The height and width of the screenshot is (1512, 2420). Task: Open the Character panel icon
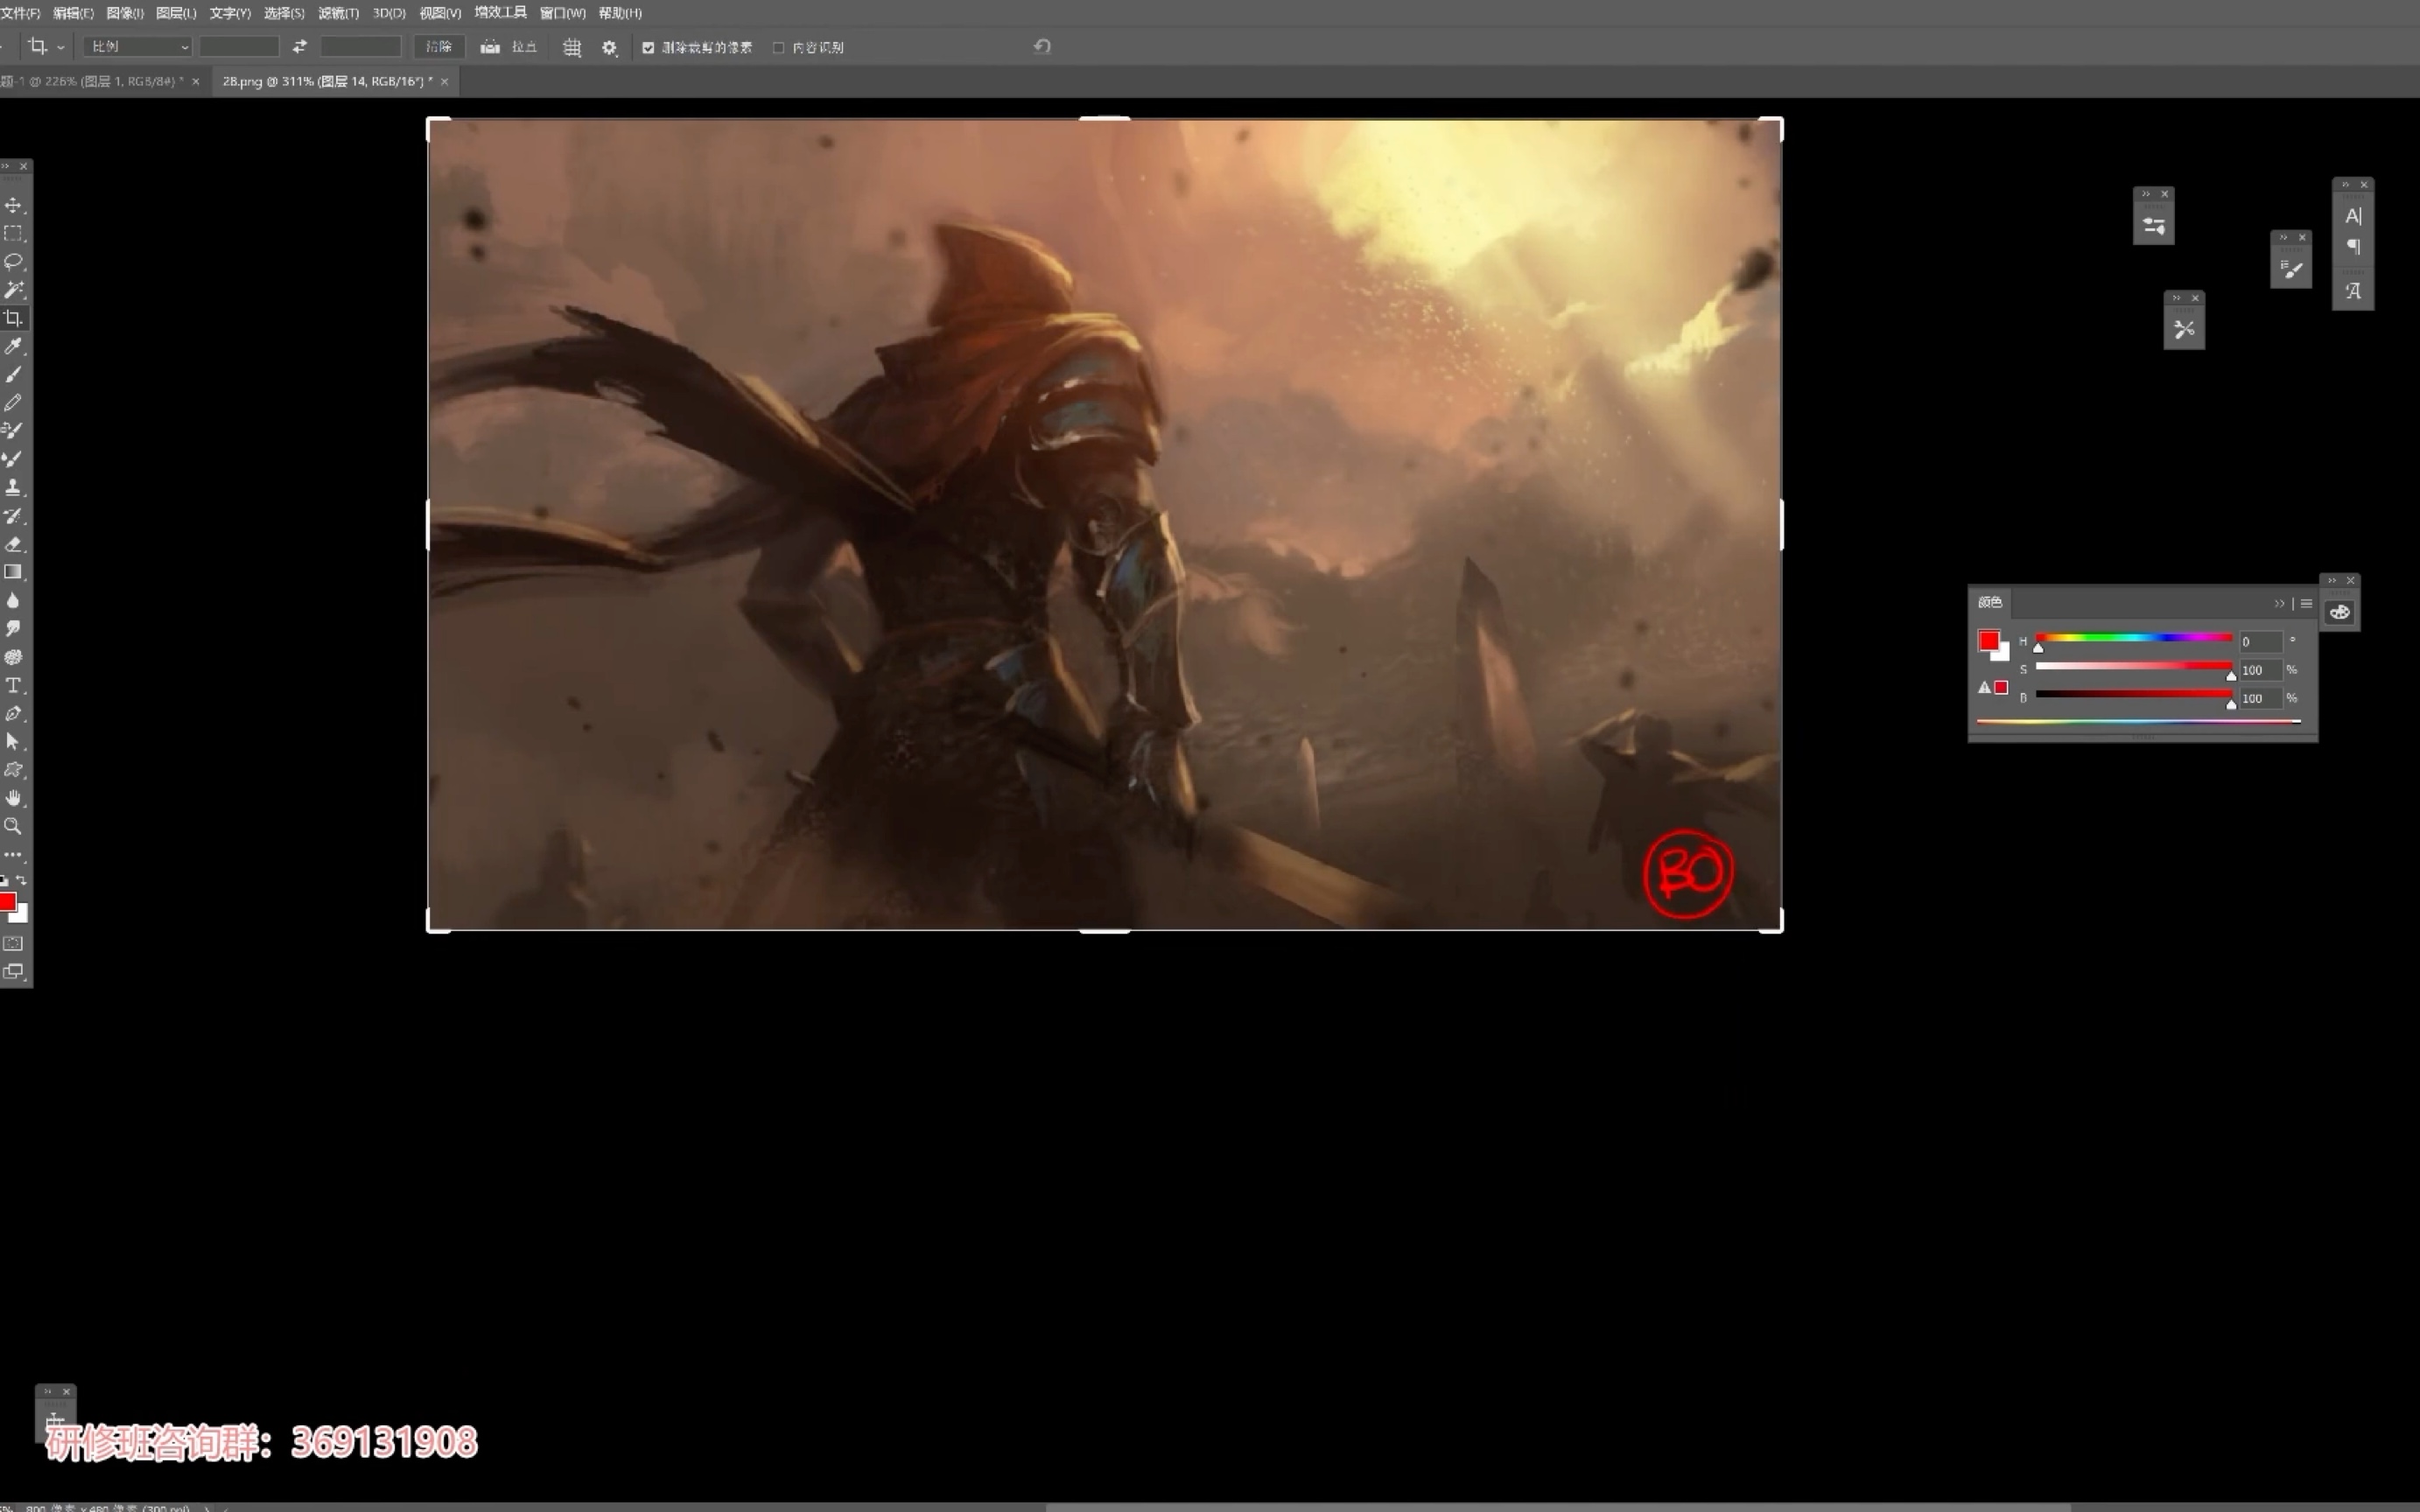pyautogui.click(x=2353, y=216)
